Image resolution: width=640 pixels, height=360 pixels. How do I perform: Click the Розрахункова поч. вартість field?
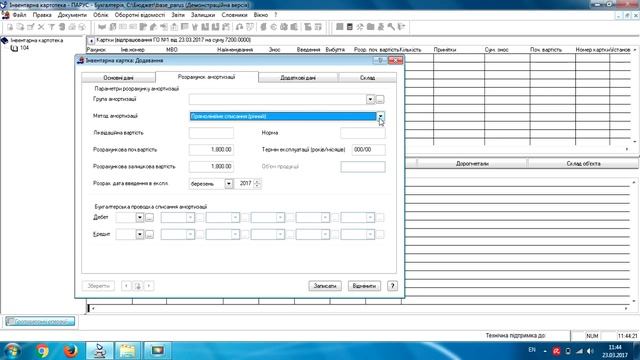[211, 150]
